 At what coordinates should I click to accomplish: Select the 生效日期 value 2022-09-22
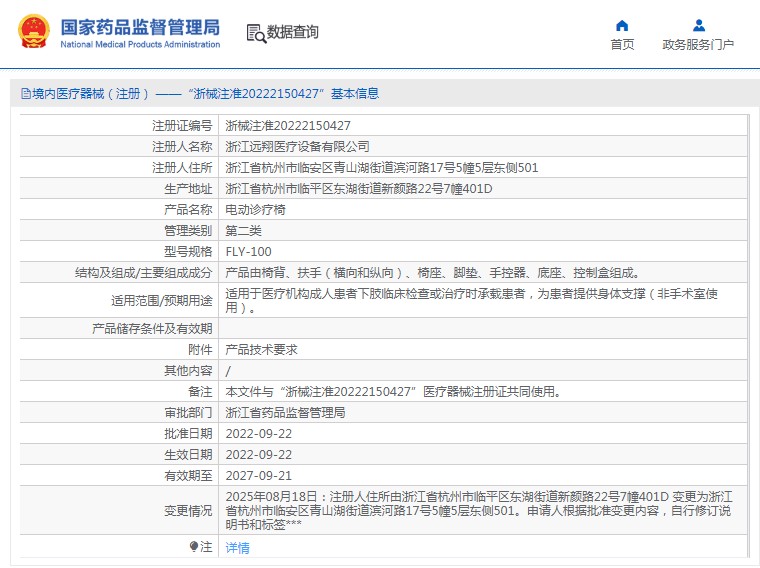[x=259, y=455]
